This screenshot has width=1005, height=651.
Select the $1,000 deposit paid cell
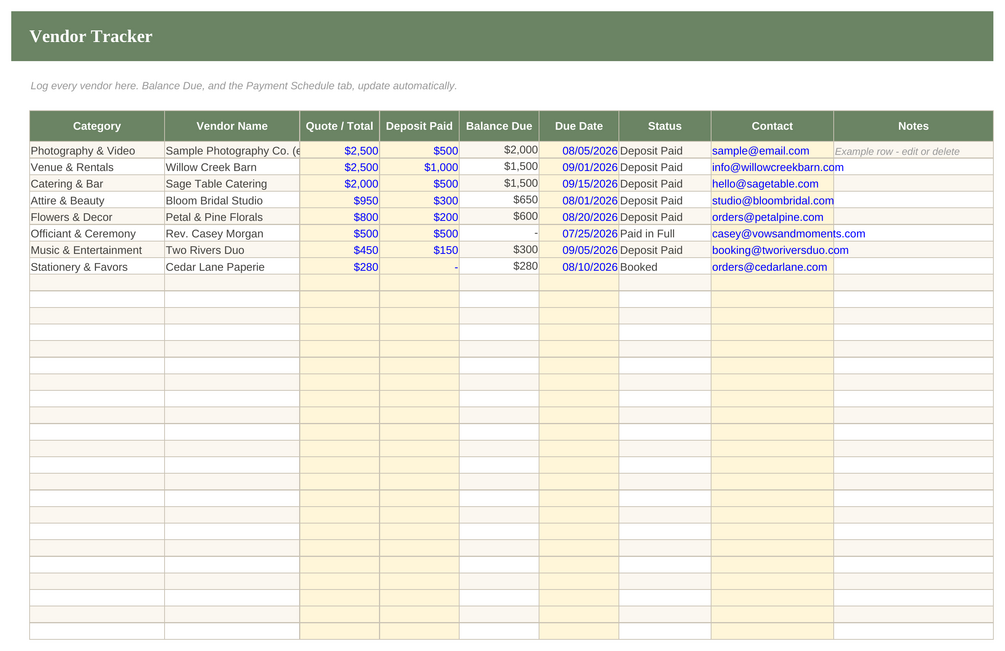click(419, 167)
